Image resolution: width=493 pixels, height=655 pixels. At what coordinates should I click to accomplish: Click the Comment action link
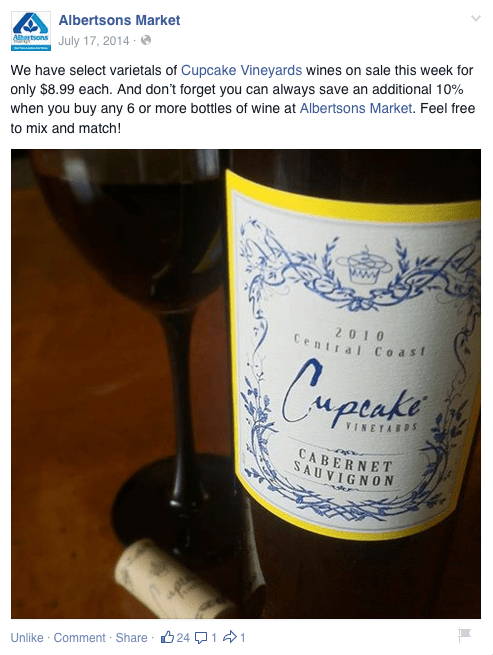[79, 638]
